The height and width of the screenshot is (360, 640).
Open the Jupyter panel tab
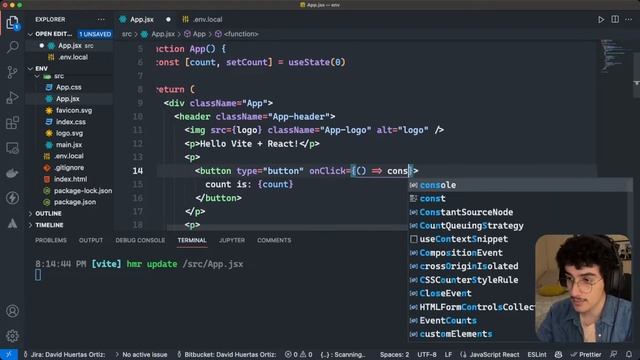[232, 240]
